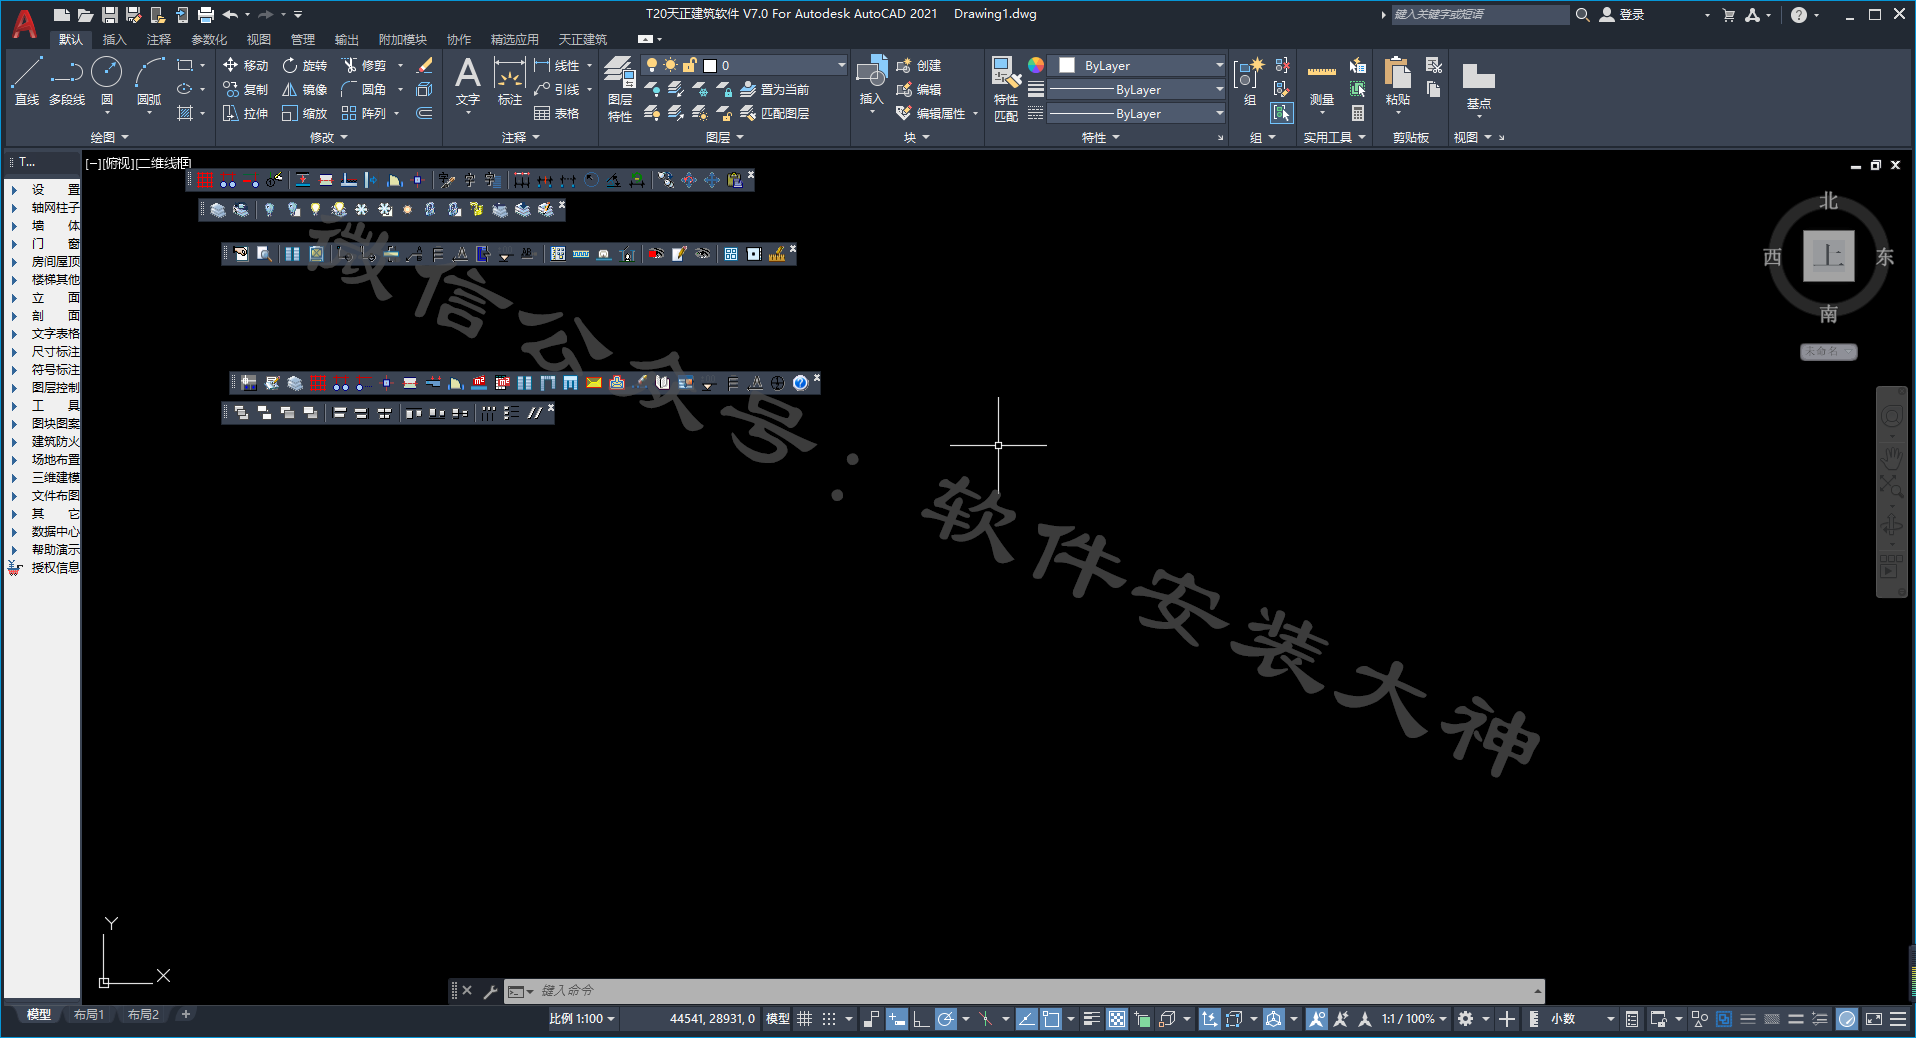Image resolution: width=1916 pixels, height=1038 pixels.
Task: Switch to 布局2 layout tab
Action: click(x=143, y=1015)
